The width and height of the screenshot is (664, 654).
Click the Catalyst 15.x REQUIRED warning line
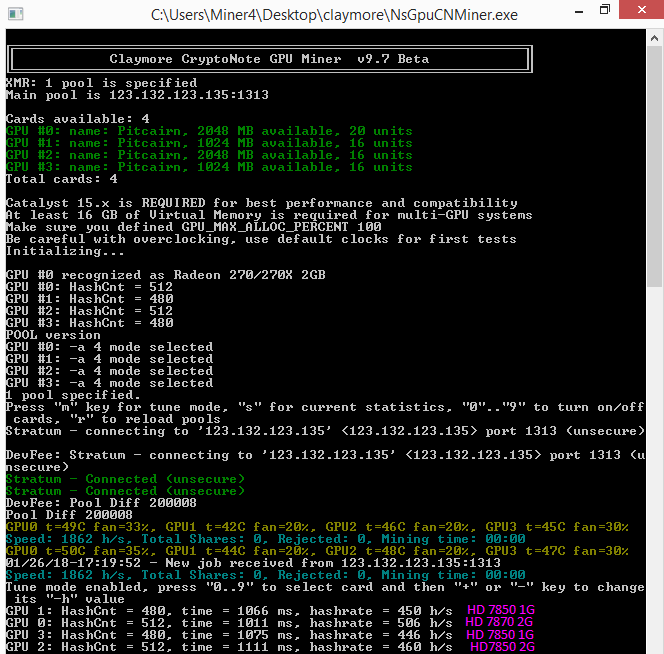click(x=262, y=203)
